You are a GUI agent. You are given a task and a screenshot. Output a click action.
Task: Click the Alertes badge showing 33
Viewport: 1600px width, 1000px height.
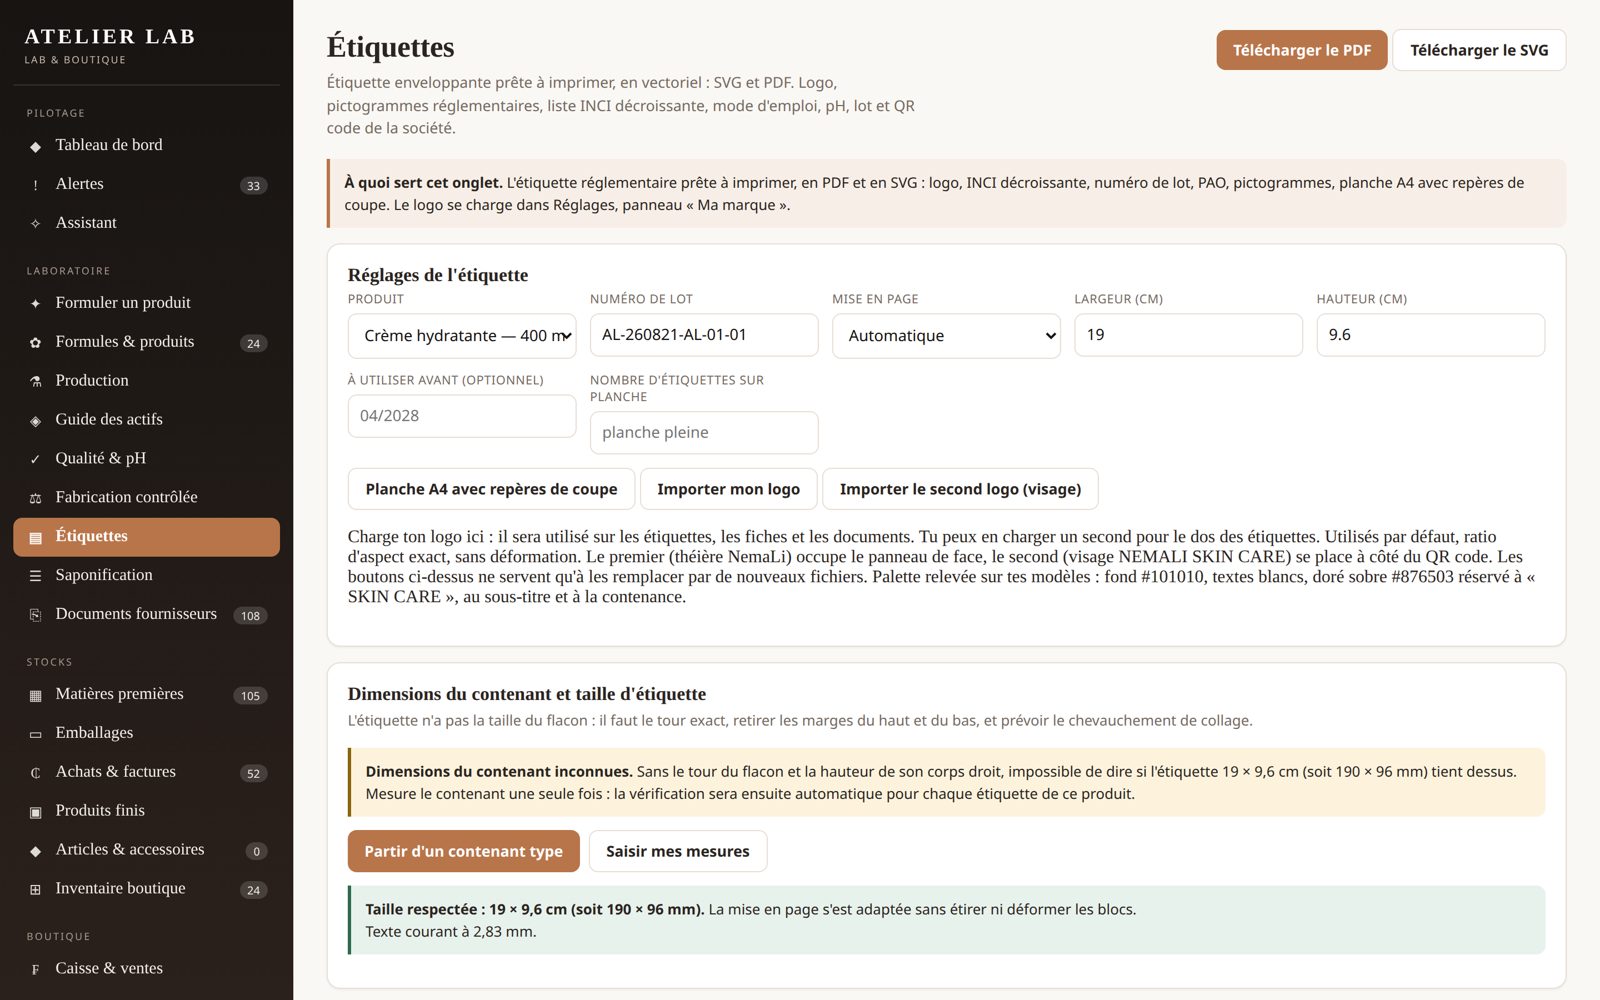[253, 186]
